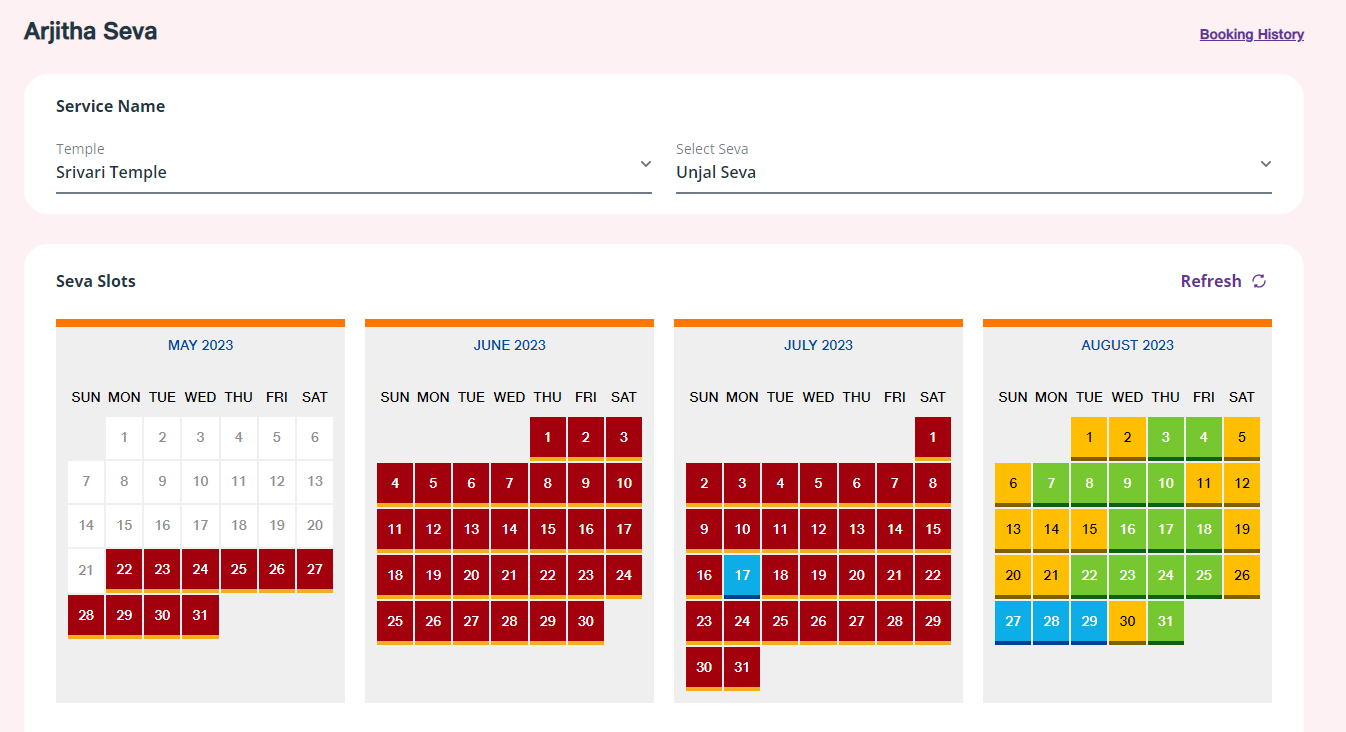Select the green August 25 date

(x=1204, y=577)
